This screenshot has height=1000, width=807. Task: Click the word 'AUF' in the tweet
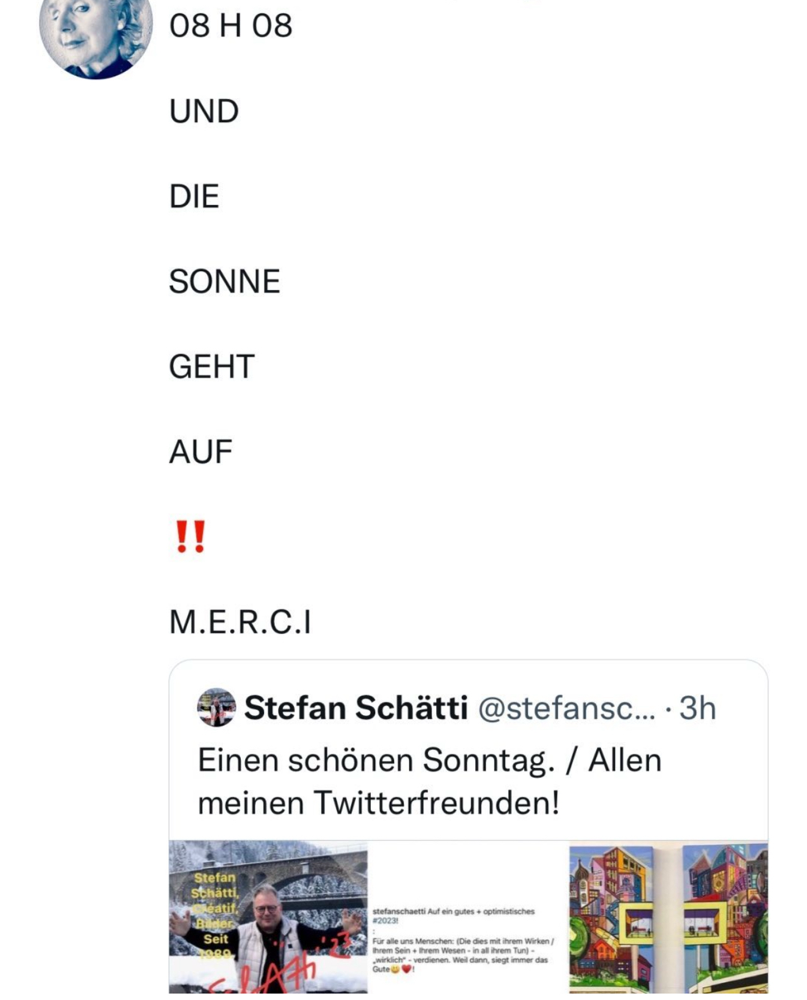200,450
